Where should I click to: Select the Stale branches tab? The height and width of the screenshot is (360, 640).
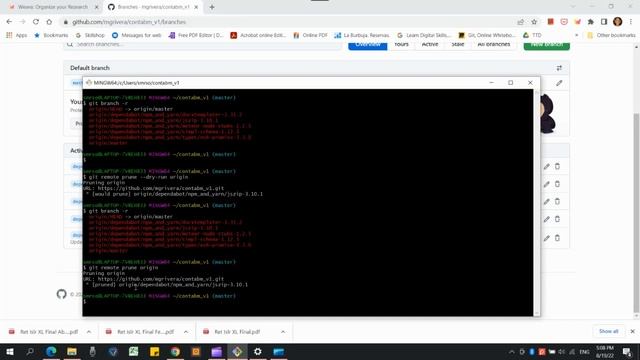pos(458,44)
